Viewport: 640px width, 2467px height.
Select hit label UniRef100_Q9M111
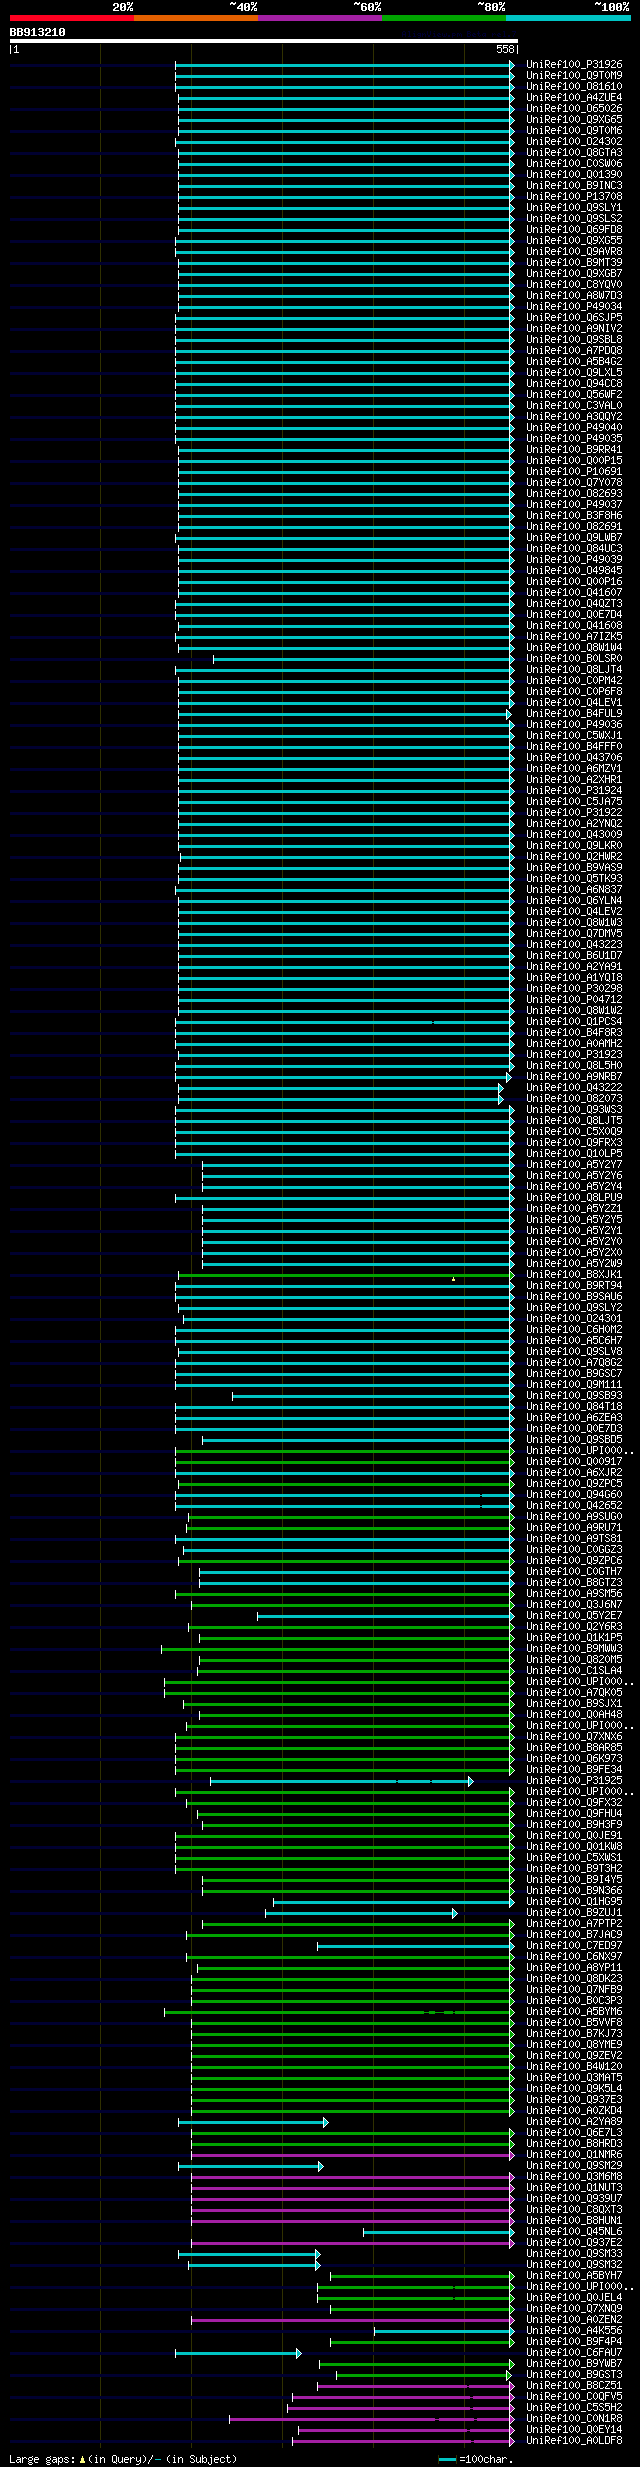[574, 1384]
